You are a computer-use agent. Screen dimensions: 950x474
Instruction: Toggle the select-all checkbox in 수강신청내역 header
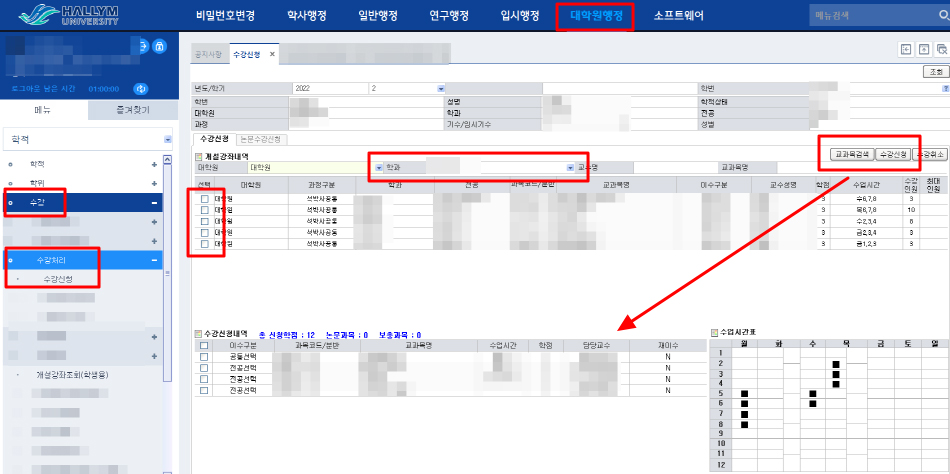click(205, 345)
